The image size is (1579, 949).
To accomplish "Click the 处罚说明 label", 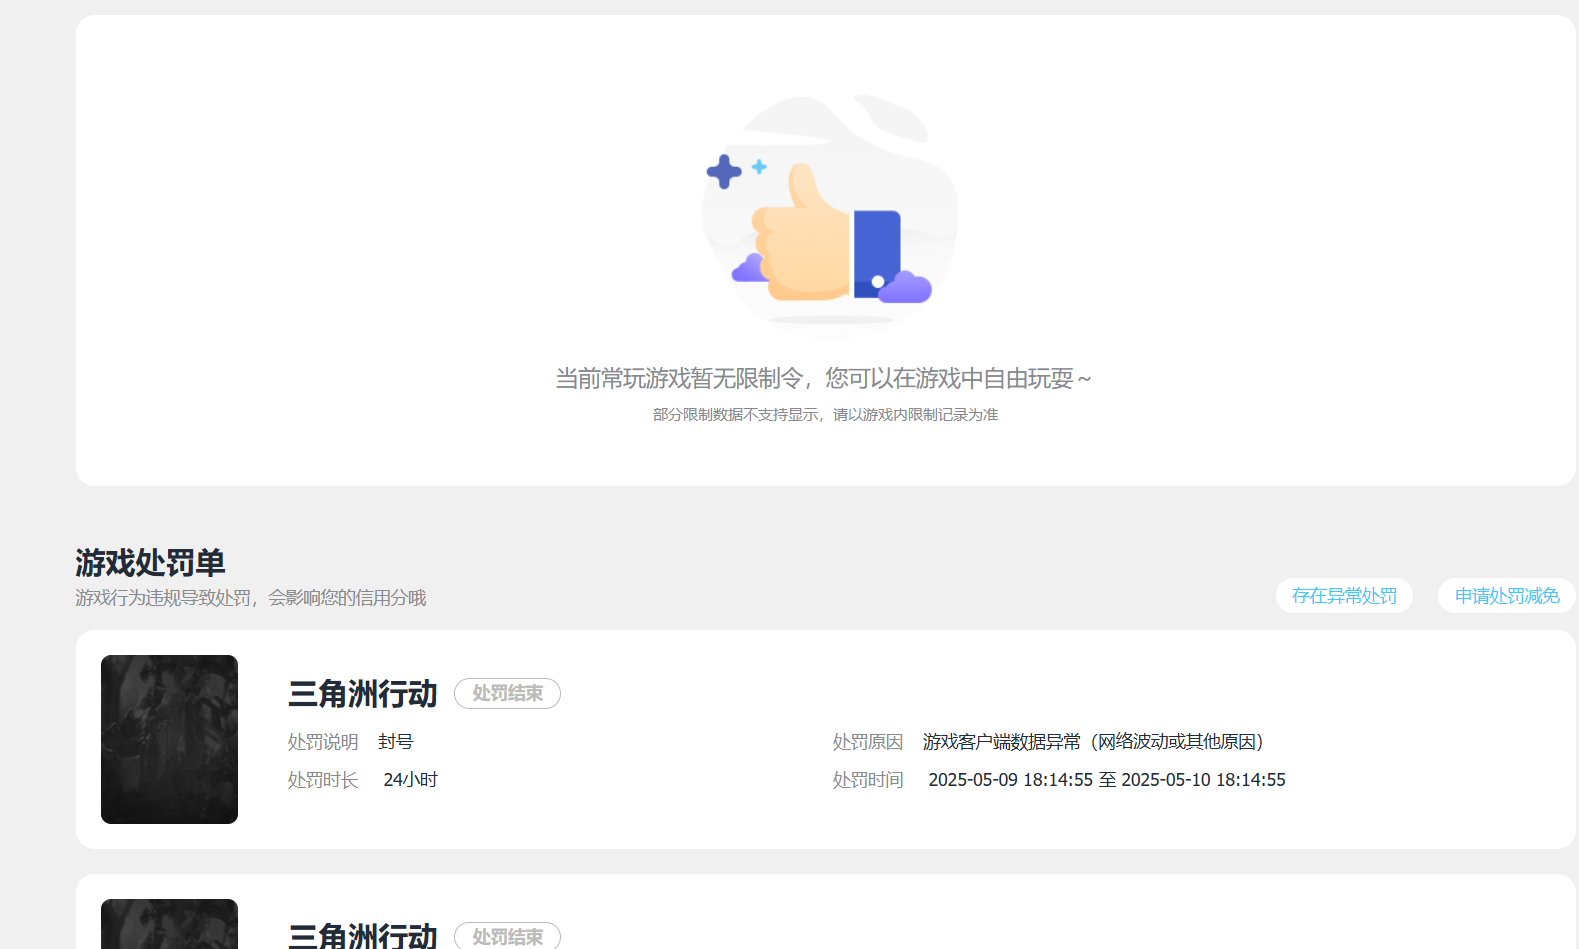I will [x=323, y=741].
